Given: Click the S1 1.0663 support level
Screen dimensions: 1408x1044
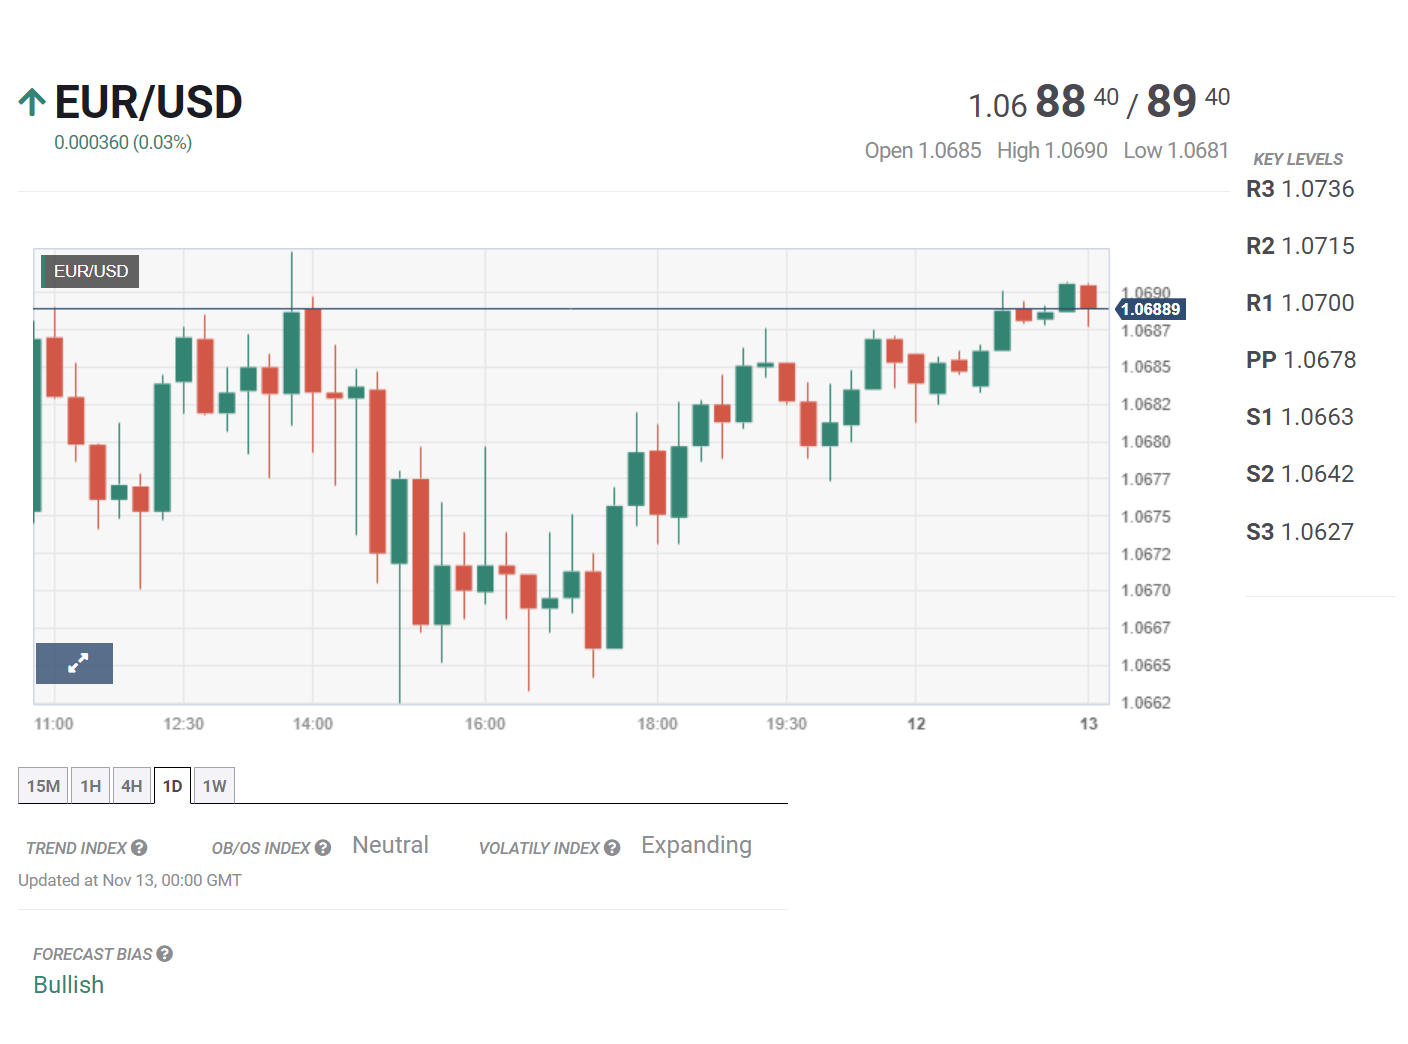Looking at the screenshot, I should click(x=1300, y=417).
